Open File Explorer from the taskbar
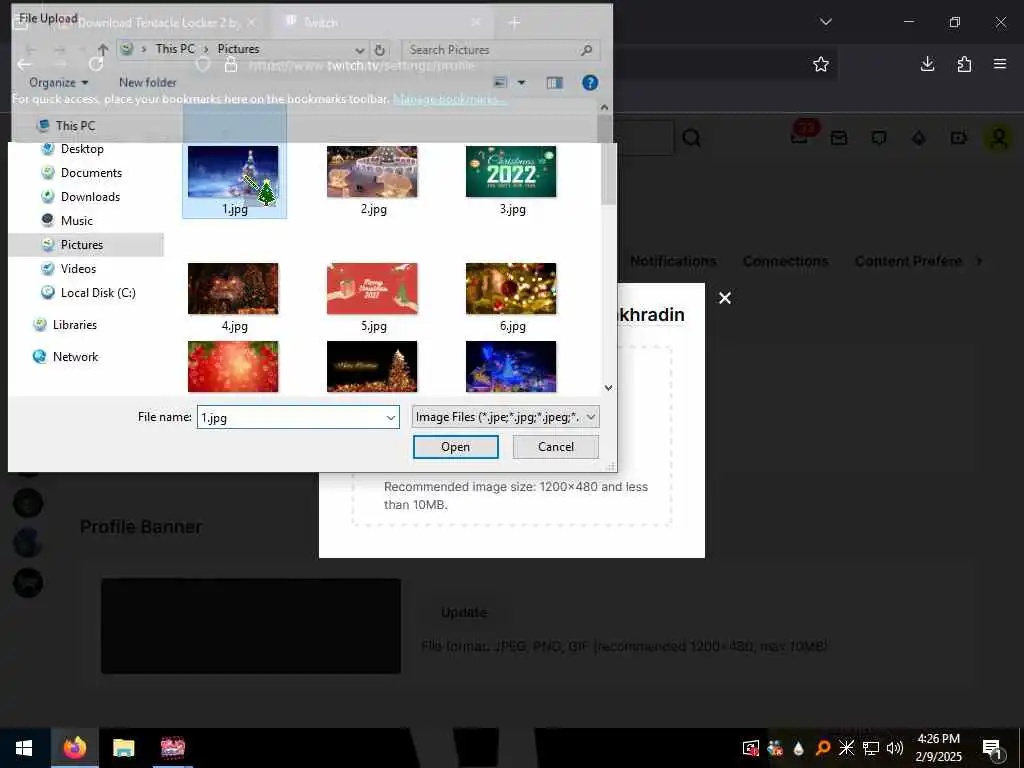This screenshot has width=1024, height=768. [x=123, y=748]
